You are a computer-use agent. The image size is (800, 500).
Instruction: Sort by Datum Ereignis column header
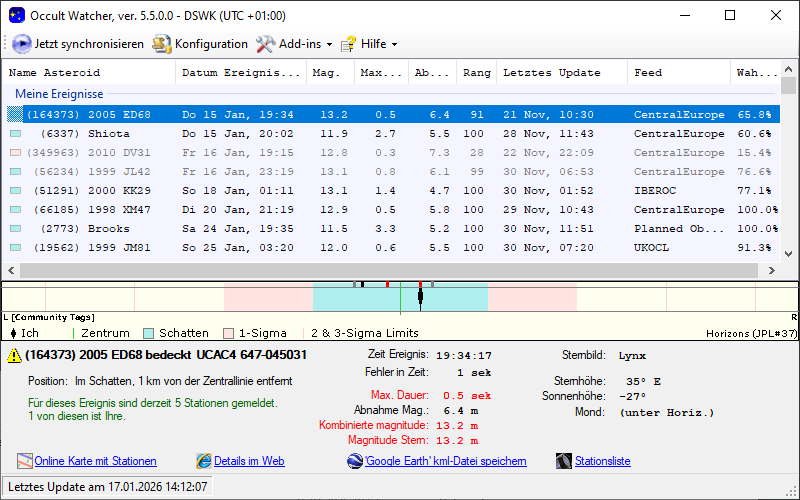tap(241, 72)
